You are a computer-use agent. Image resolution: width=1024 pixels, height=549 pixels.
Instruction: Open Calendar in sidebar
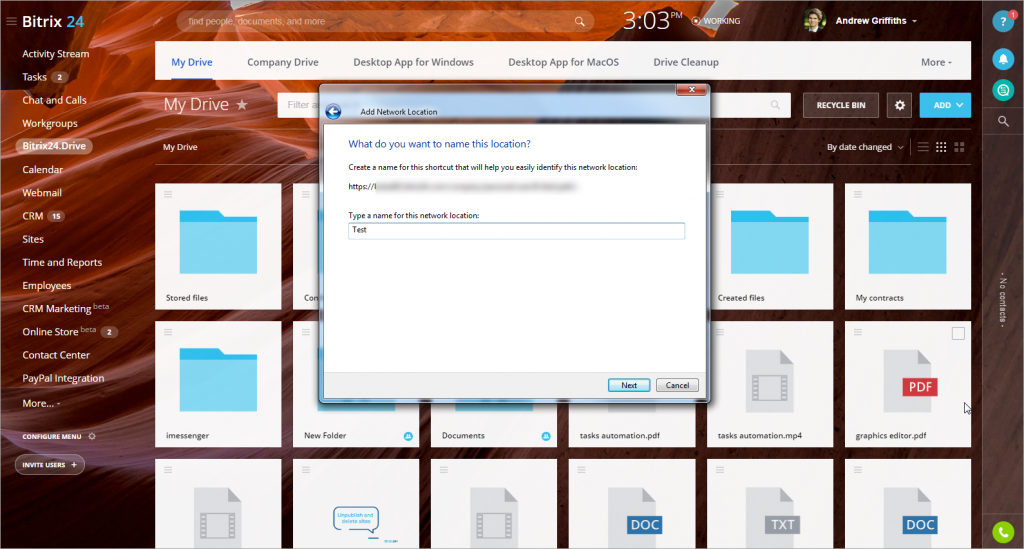42,170
